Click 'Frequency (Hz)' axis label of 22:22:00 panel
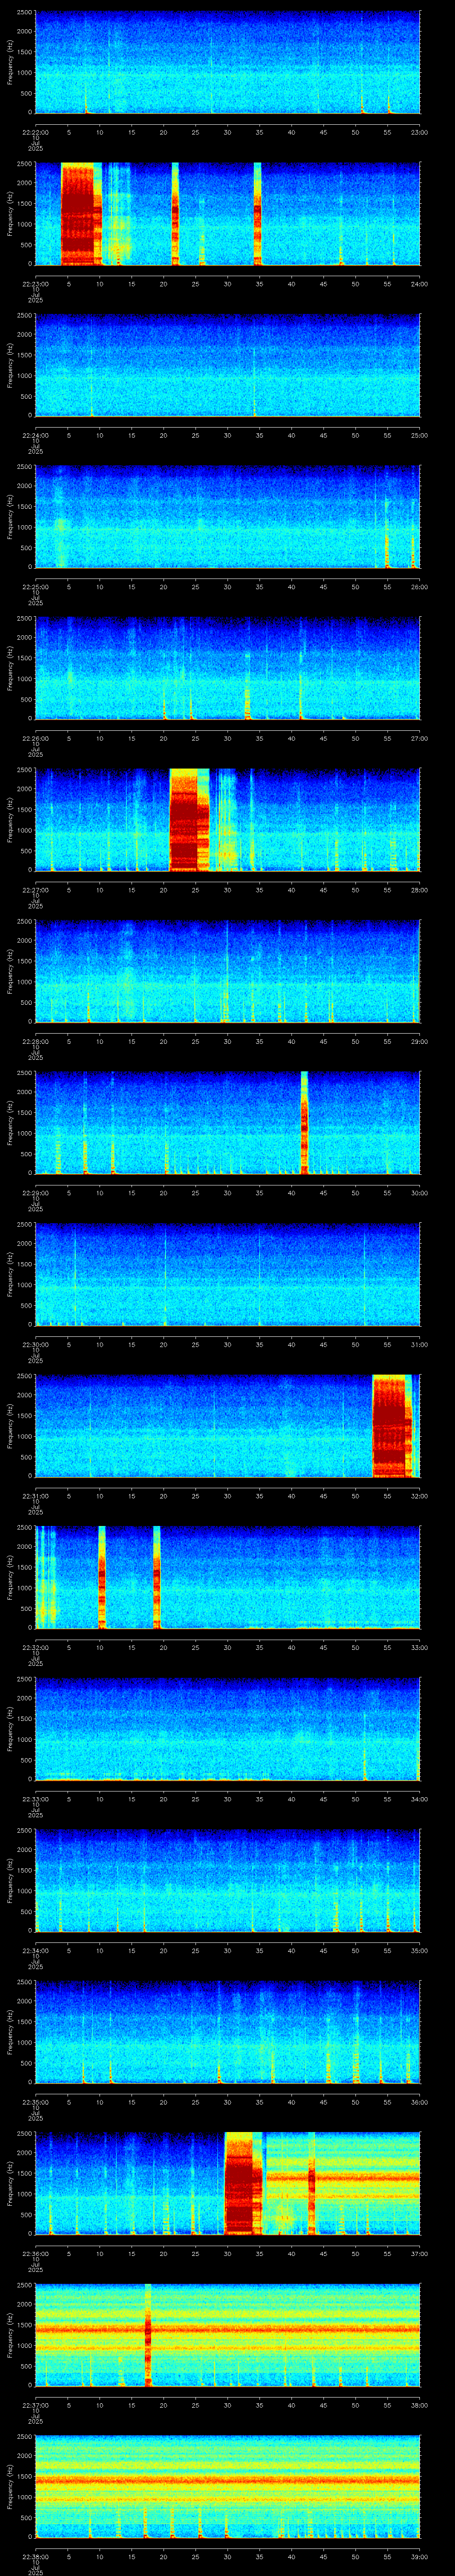 click(10, 62)
